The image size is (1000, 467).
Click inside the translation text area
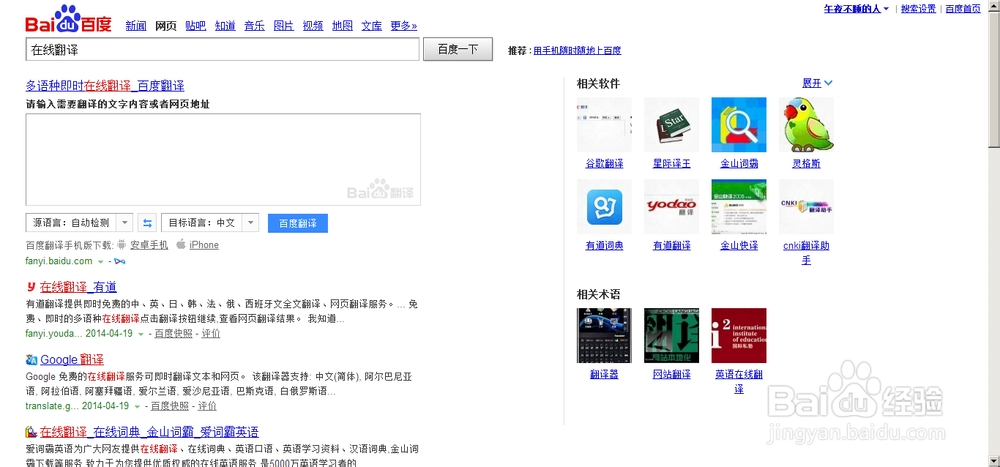(x=223, y=159)
